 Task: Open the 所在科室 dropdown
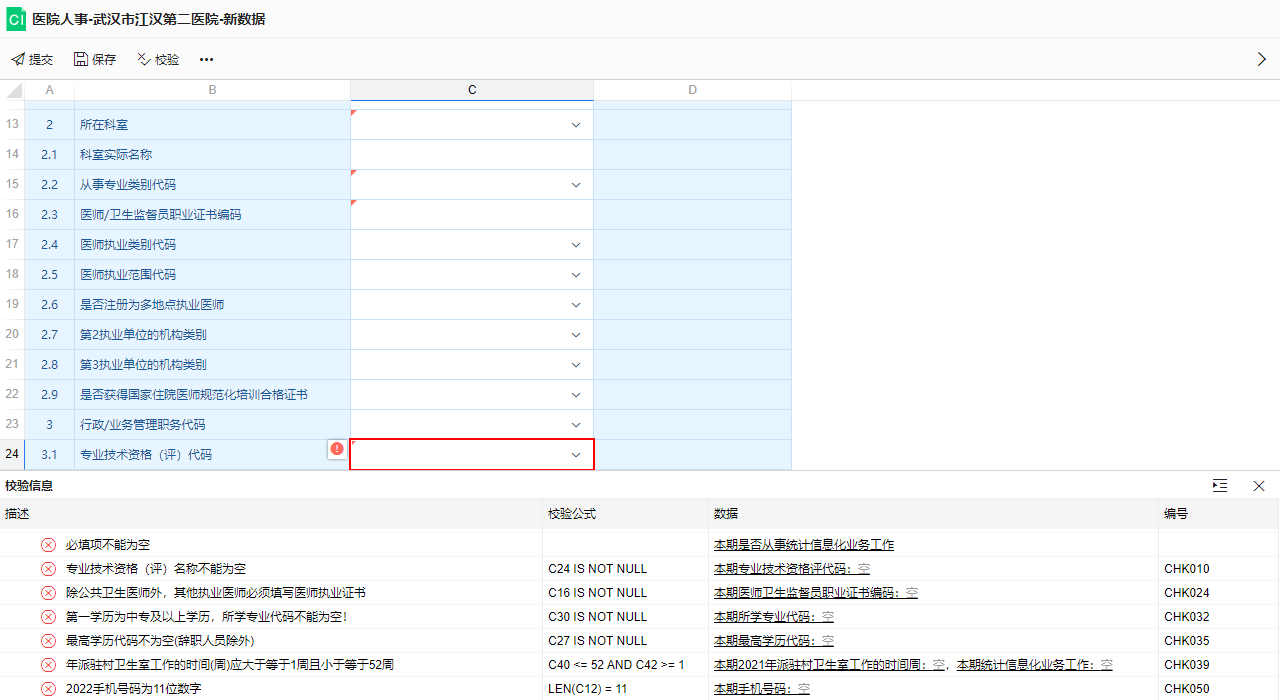(x=576, y=125)
